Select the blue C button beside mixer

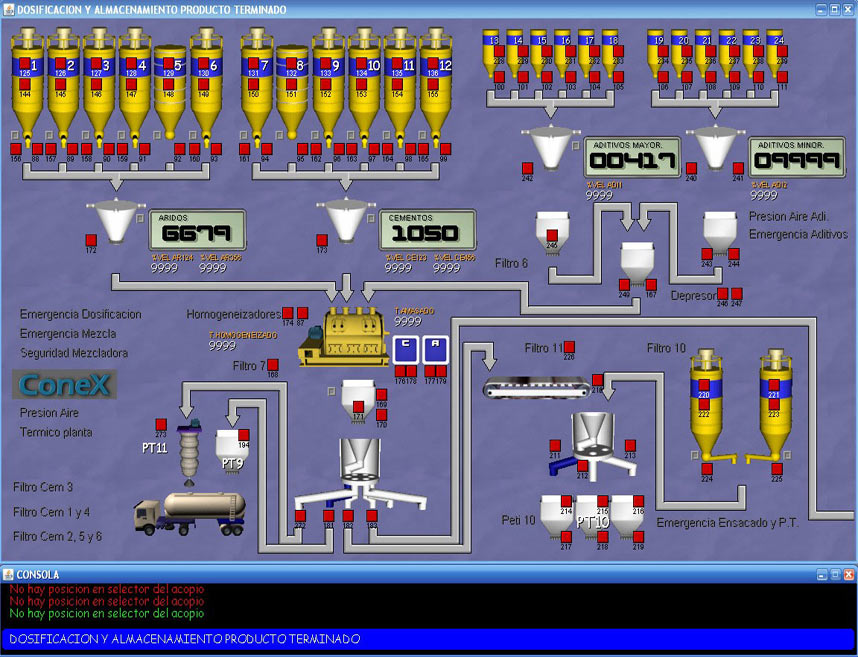(x=406, y=350)
